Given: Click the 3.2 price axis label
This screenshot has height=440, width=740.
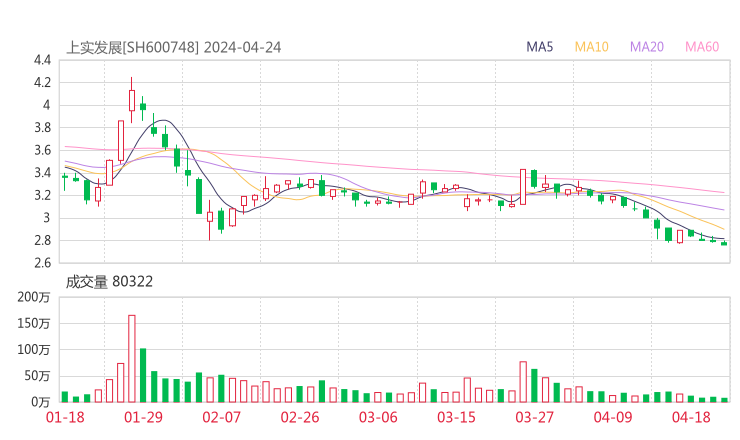Looking at the screenshot, I should click(x=42, y=195).
